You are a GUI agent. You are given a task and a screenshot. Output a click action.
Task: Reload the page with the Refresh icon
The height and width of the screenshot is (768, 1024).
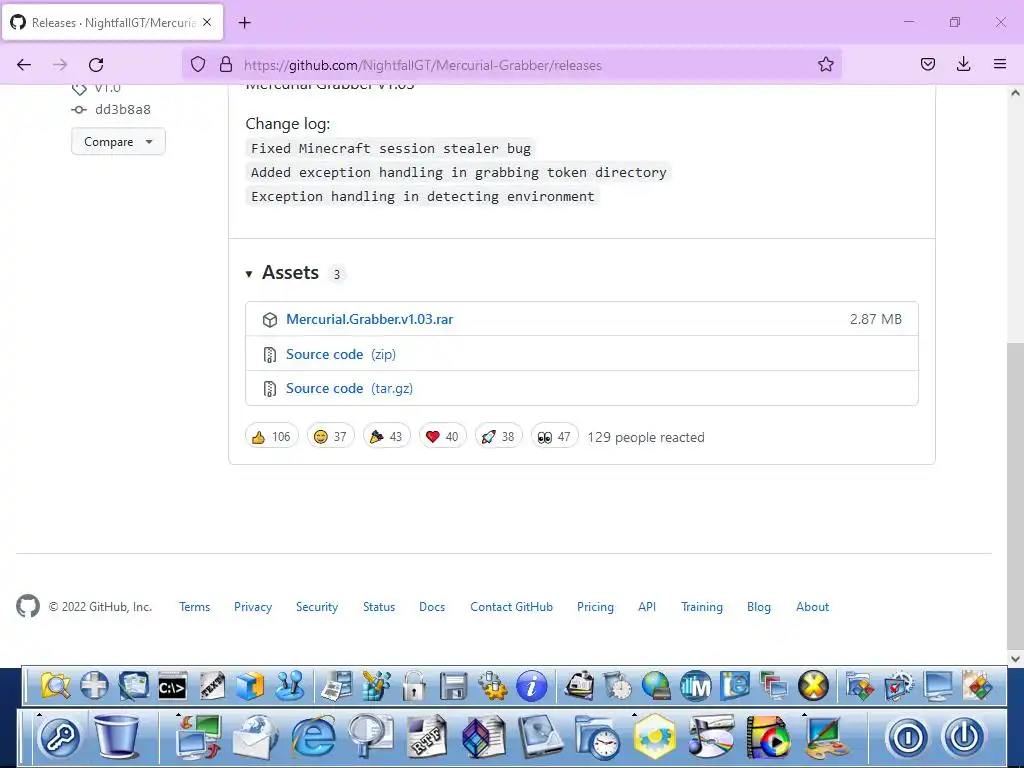(96, 64)
